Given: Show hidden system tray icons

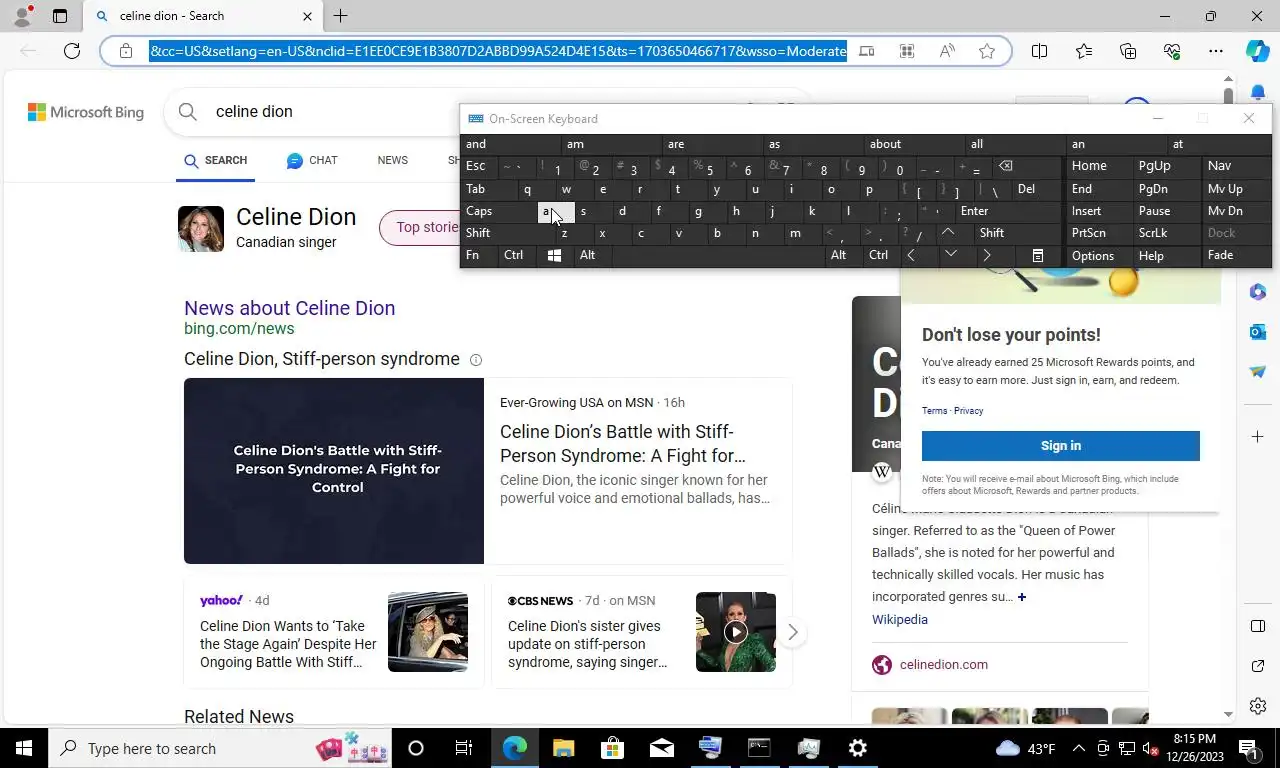Looking at the screenshot, I should point(1079,748).
